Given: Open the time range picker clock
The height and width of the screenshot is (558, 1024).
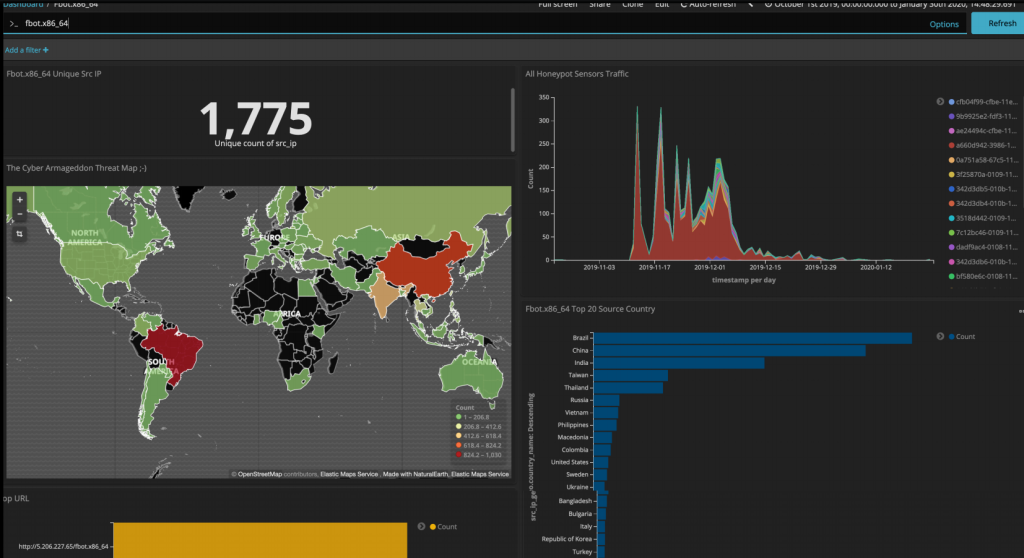Looking at the screenshot, I should click(768, 4).
